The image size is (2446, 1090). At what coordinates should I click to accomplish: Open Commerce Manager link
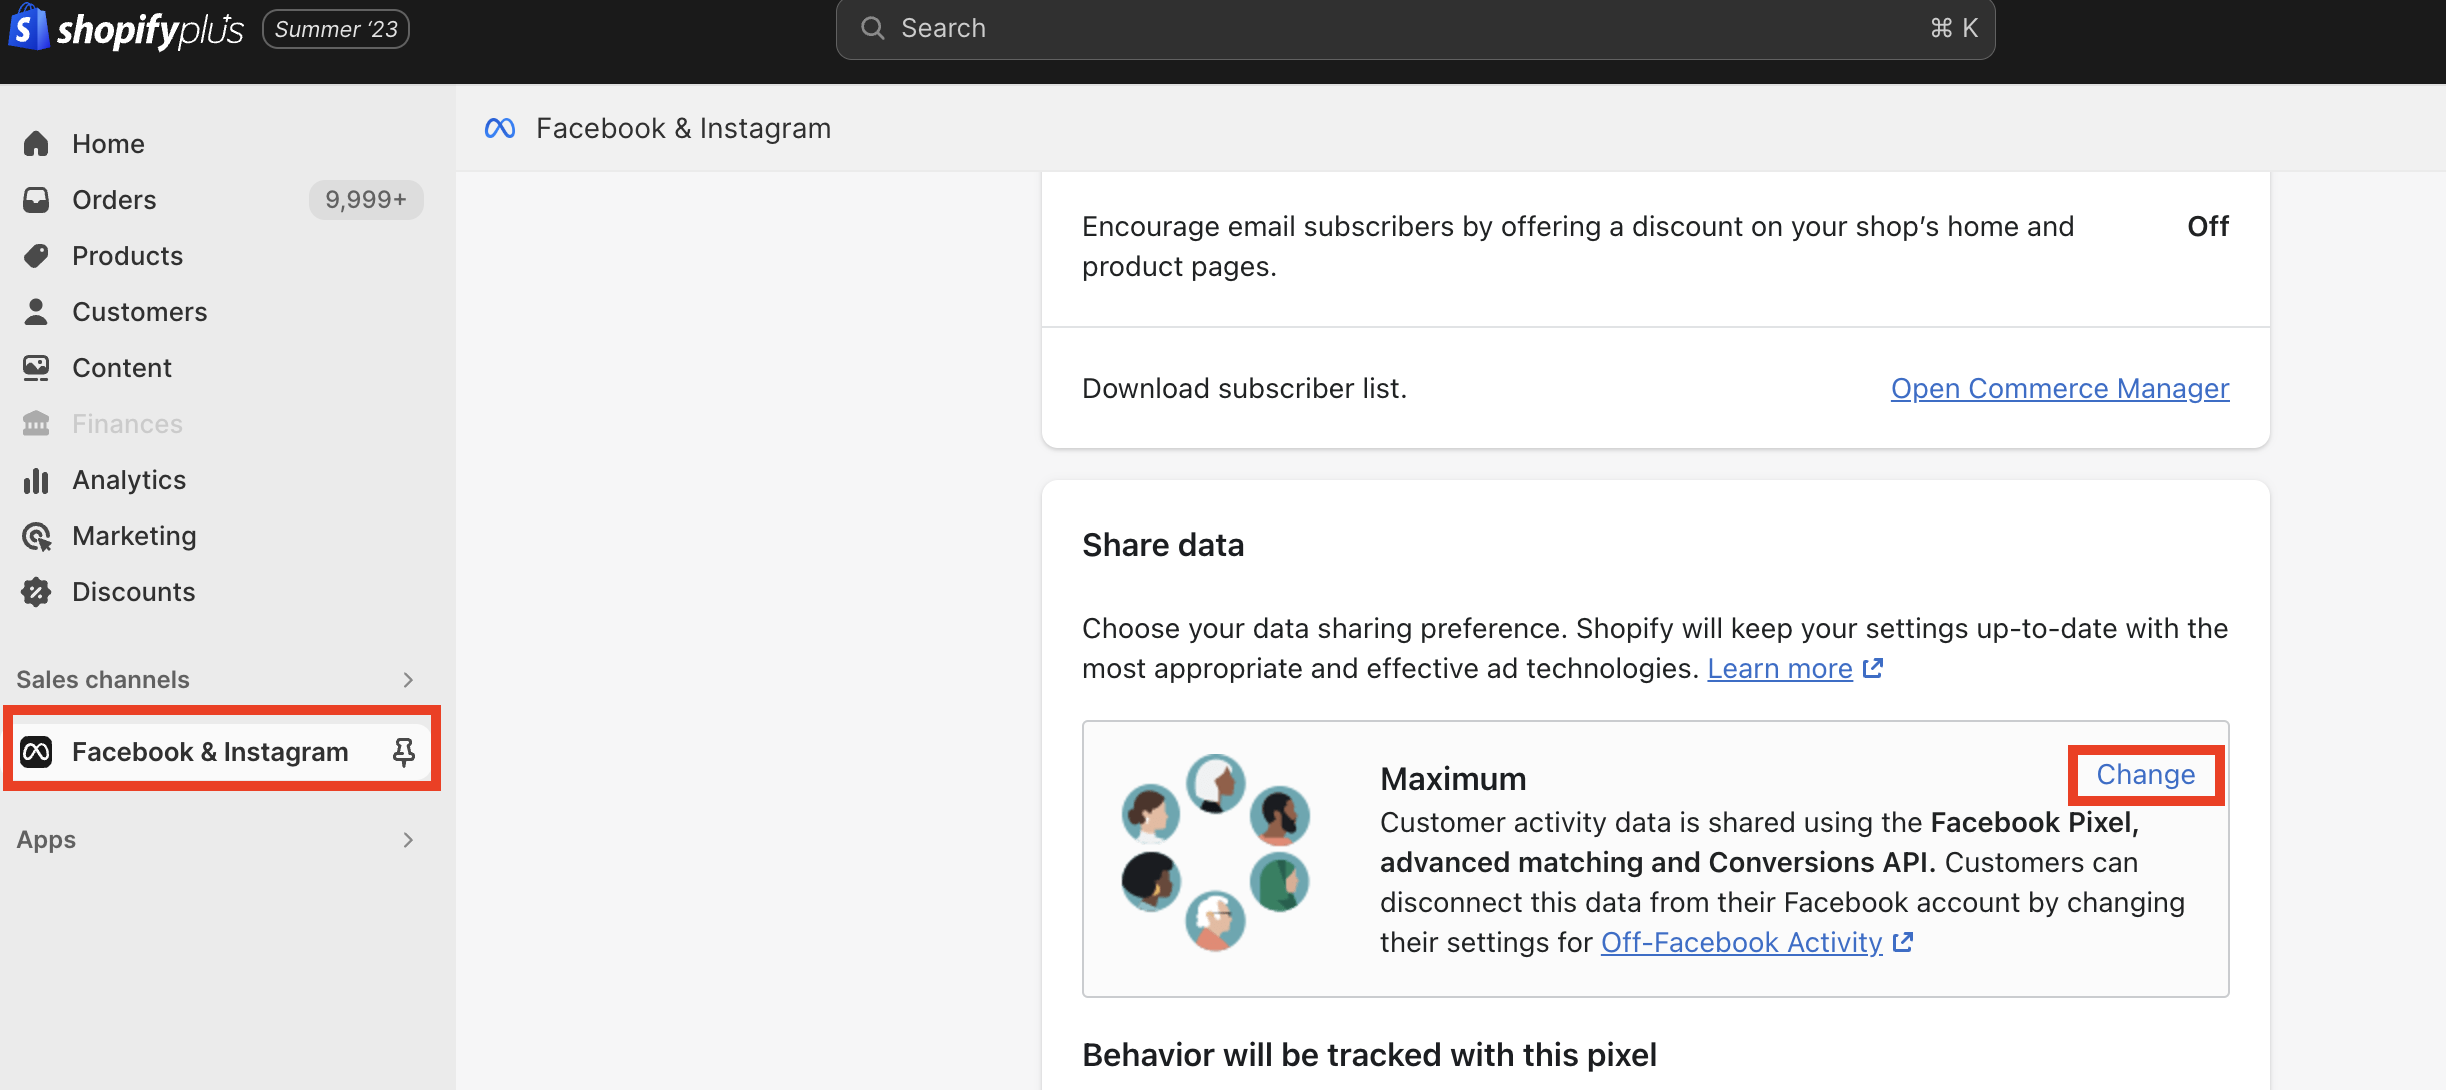pyautogui.click(x=2060, y=388)
